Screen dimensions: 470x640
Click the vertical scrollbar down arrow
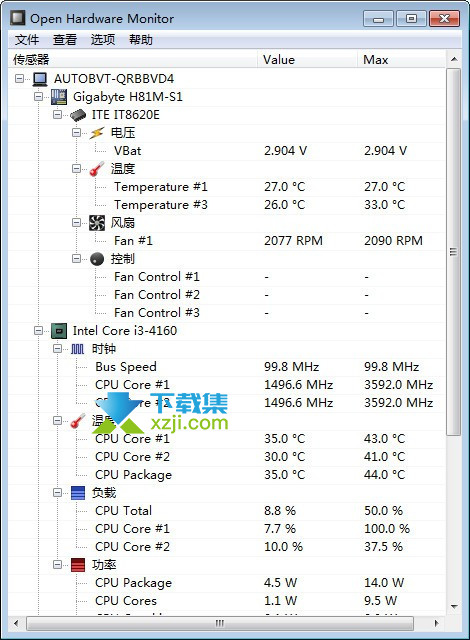[x=454, y=607]
